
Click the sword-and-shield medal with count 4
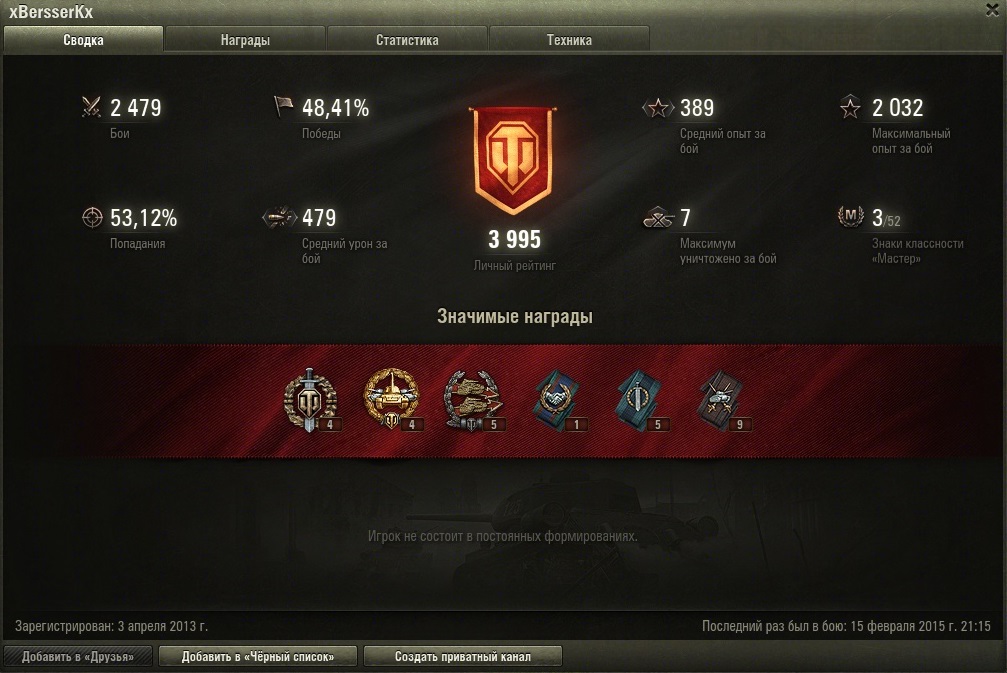coord(311,399)
